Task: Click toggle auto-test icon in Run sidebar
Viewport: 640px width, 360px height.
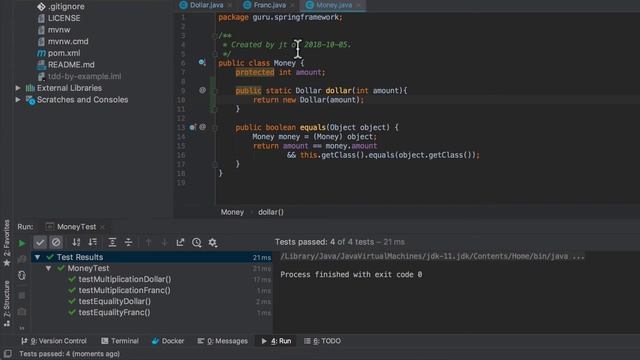Action: point(22,276)
